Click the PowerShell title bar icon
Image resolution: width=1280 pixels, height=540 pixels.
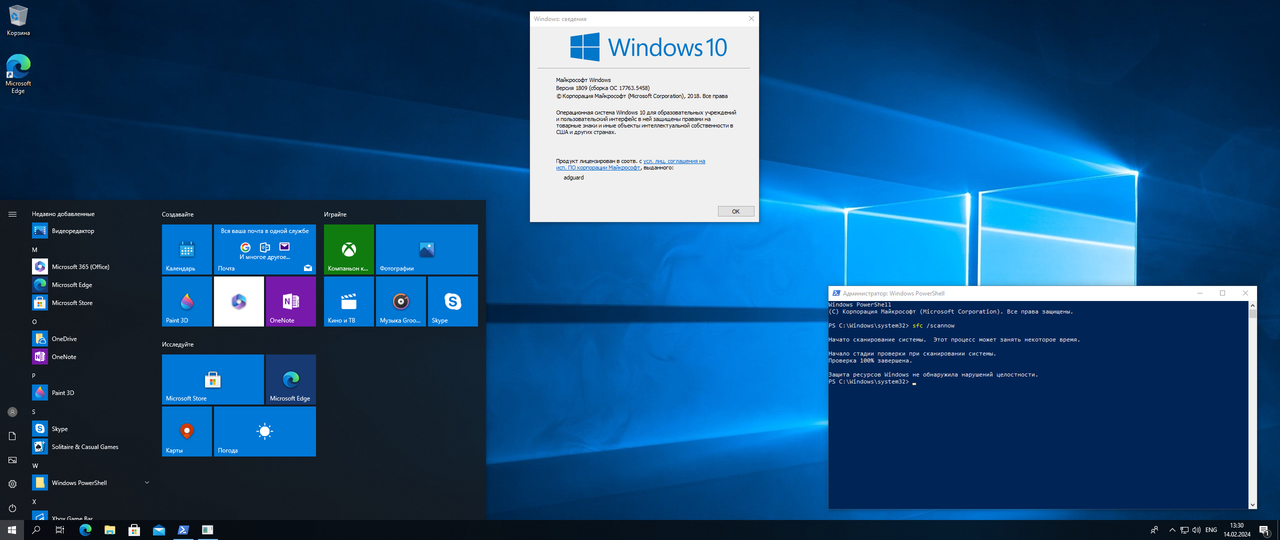pos(836,293)
